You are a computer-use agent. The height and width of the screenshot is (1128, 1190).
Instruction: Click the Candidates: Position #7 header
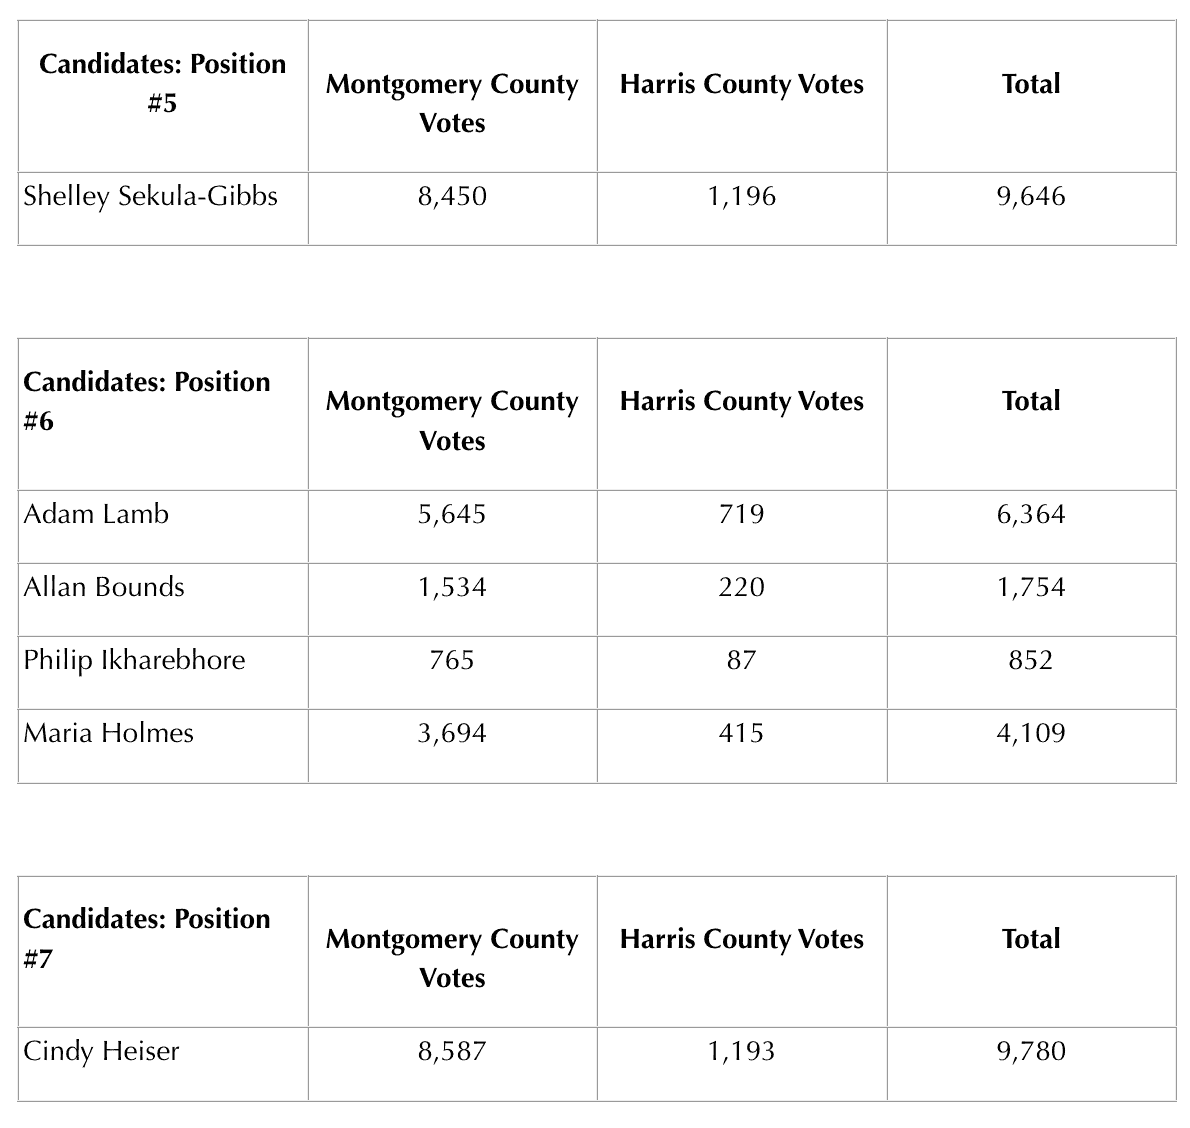tap(147, 938)
